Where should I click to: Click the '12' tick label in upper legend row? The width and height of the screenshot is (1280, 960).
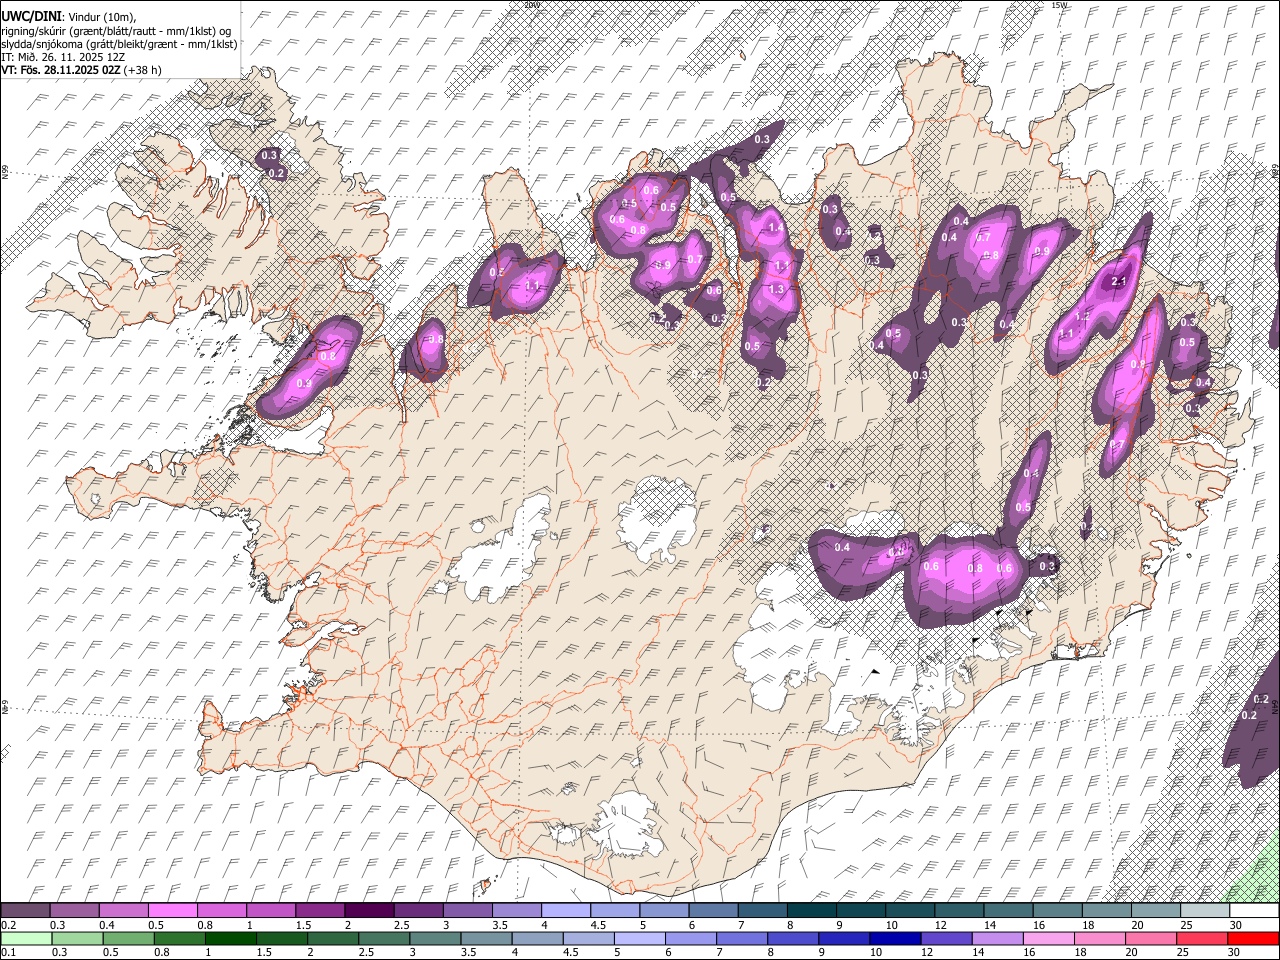pyautogui.click(x=940, y=925)
